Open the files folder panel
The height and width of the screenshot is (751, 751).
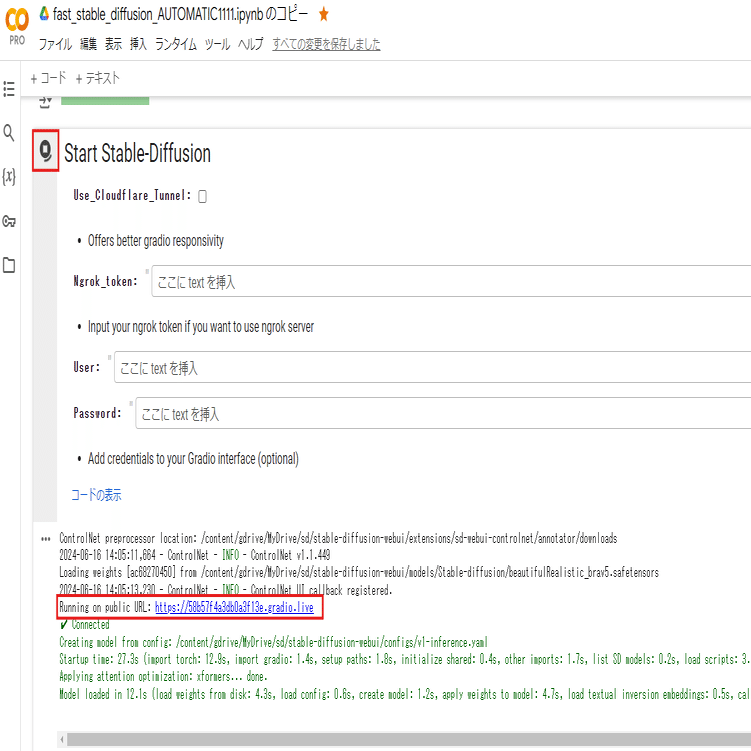(9, 265)
